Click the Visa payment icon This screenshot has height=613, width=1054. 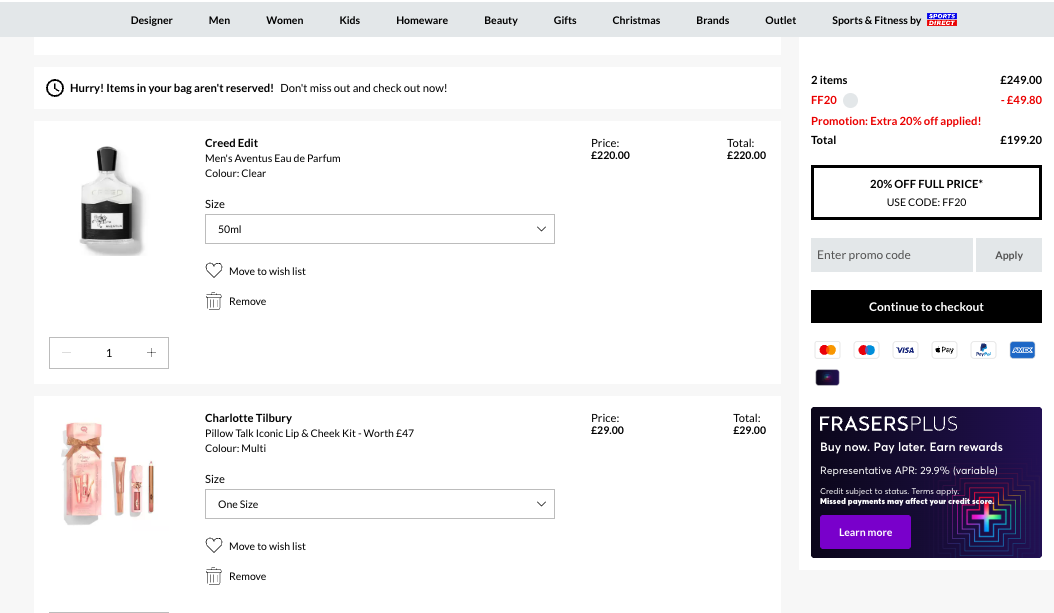click(905, 349)
